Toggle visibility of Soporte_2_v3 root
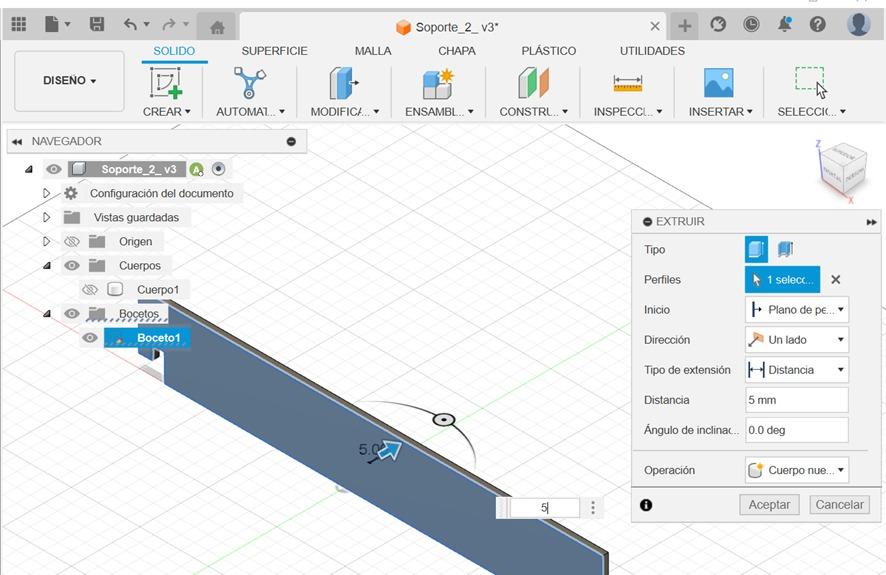The image size is (886, 575). [x=54, y=169]
